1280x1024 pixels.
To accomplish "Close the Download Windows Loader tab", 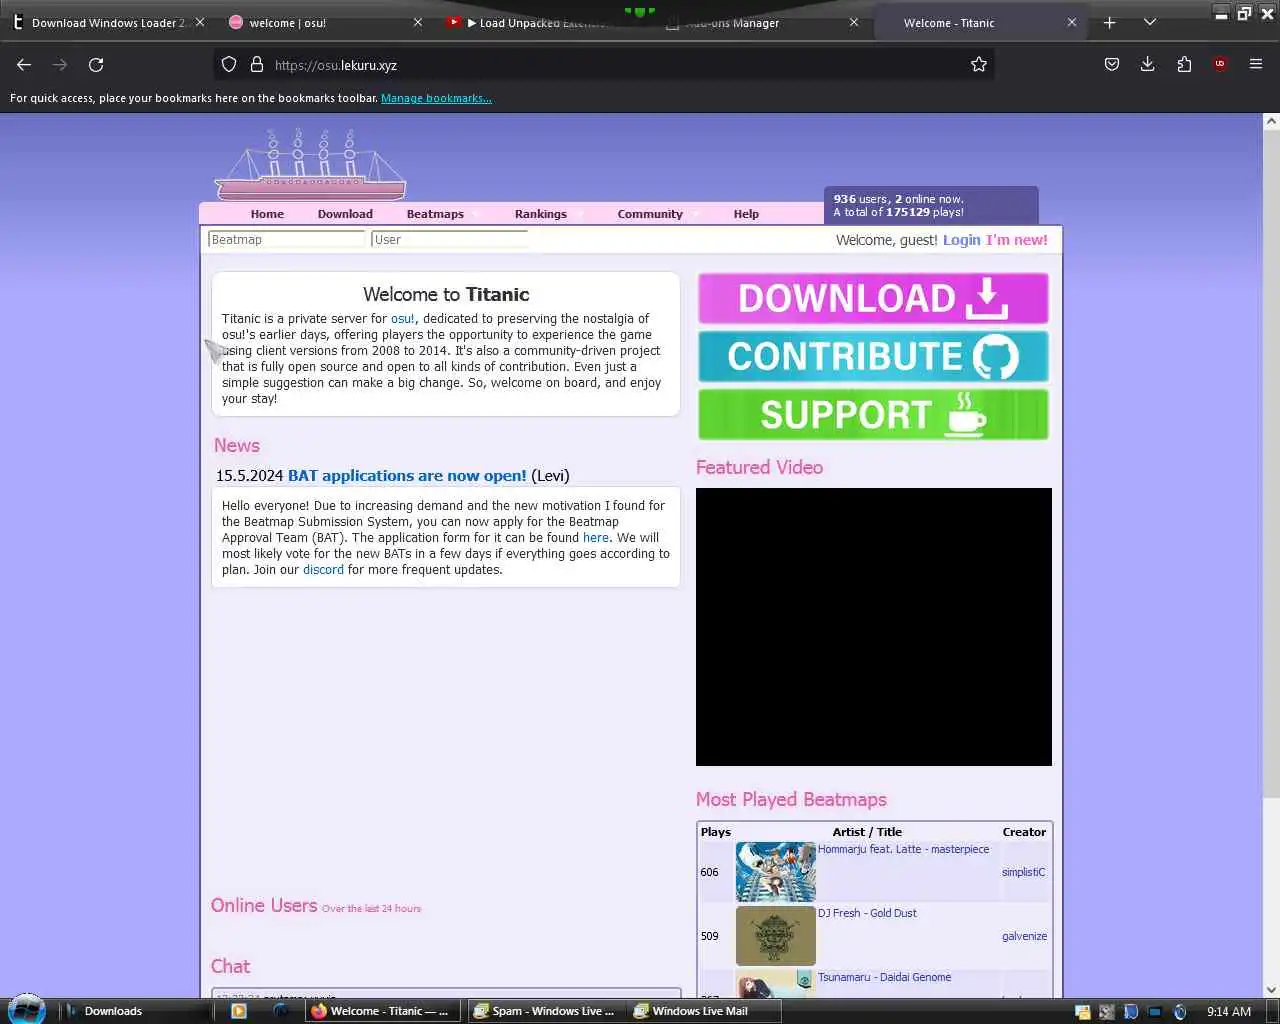I will pyautogui.click(x=200, y=22).
